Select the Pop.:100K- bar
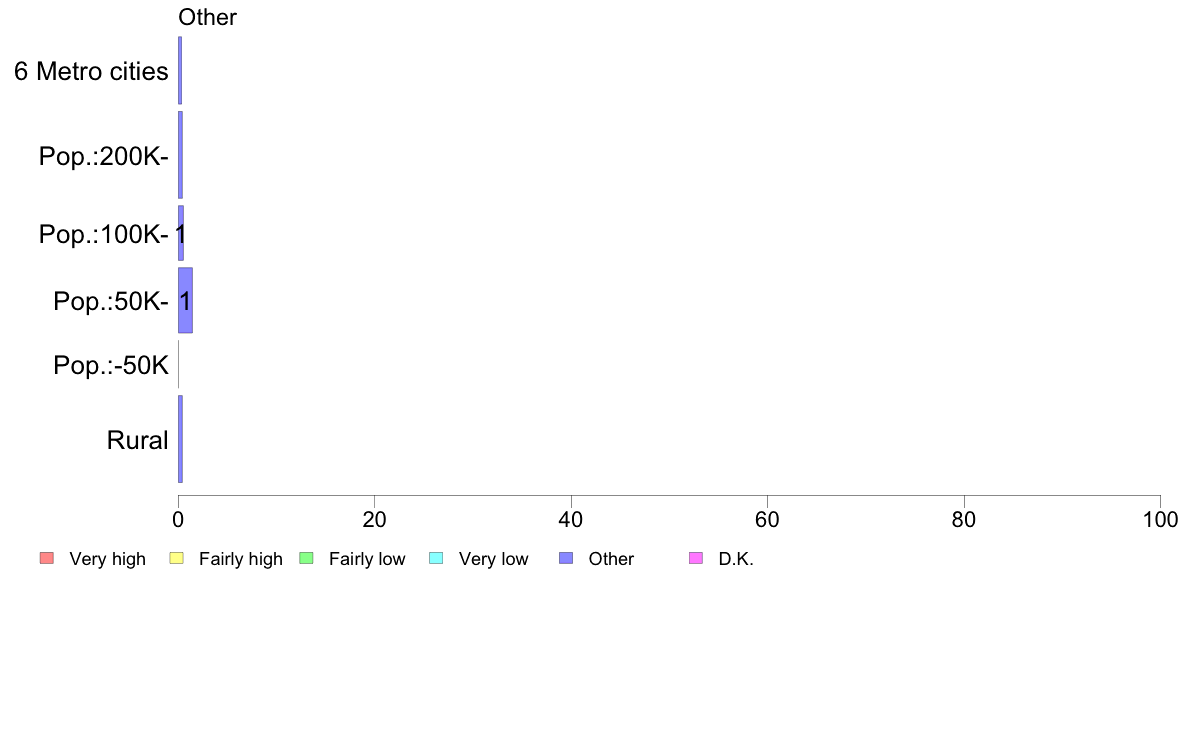This screenshot has height=736, width=1188. [x=181, y=233]
